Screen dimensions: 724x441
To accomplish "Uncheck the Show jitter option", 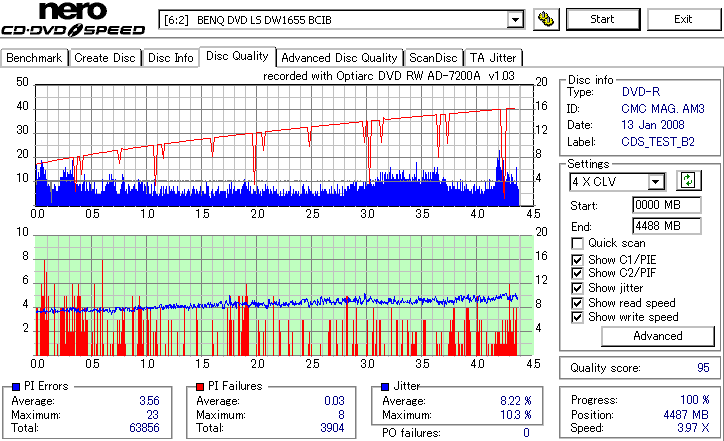I will click(x=577, y=288).
